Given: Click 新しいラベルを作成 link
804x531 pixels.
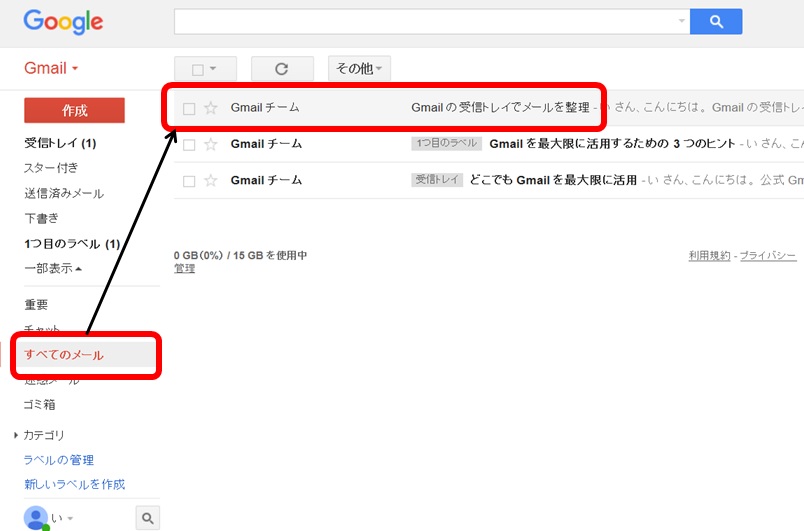Looking at the screenshot, I should click(74, 484).
